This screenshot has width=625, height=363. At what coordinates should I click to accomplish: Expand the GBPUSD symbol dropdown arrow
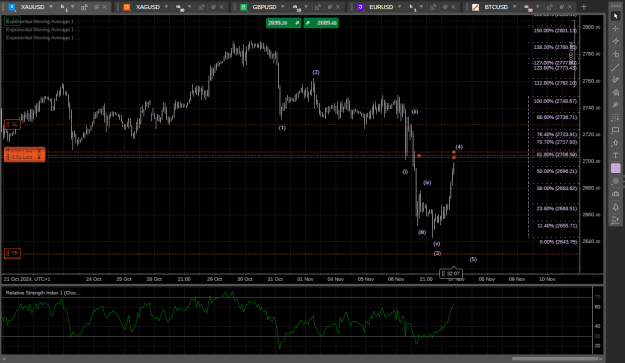click(x=283, y=7)
